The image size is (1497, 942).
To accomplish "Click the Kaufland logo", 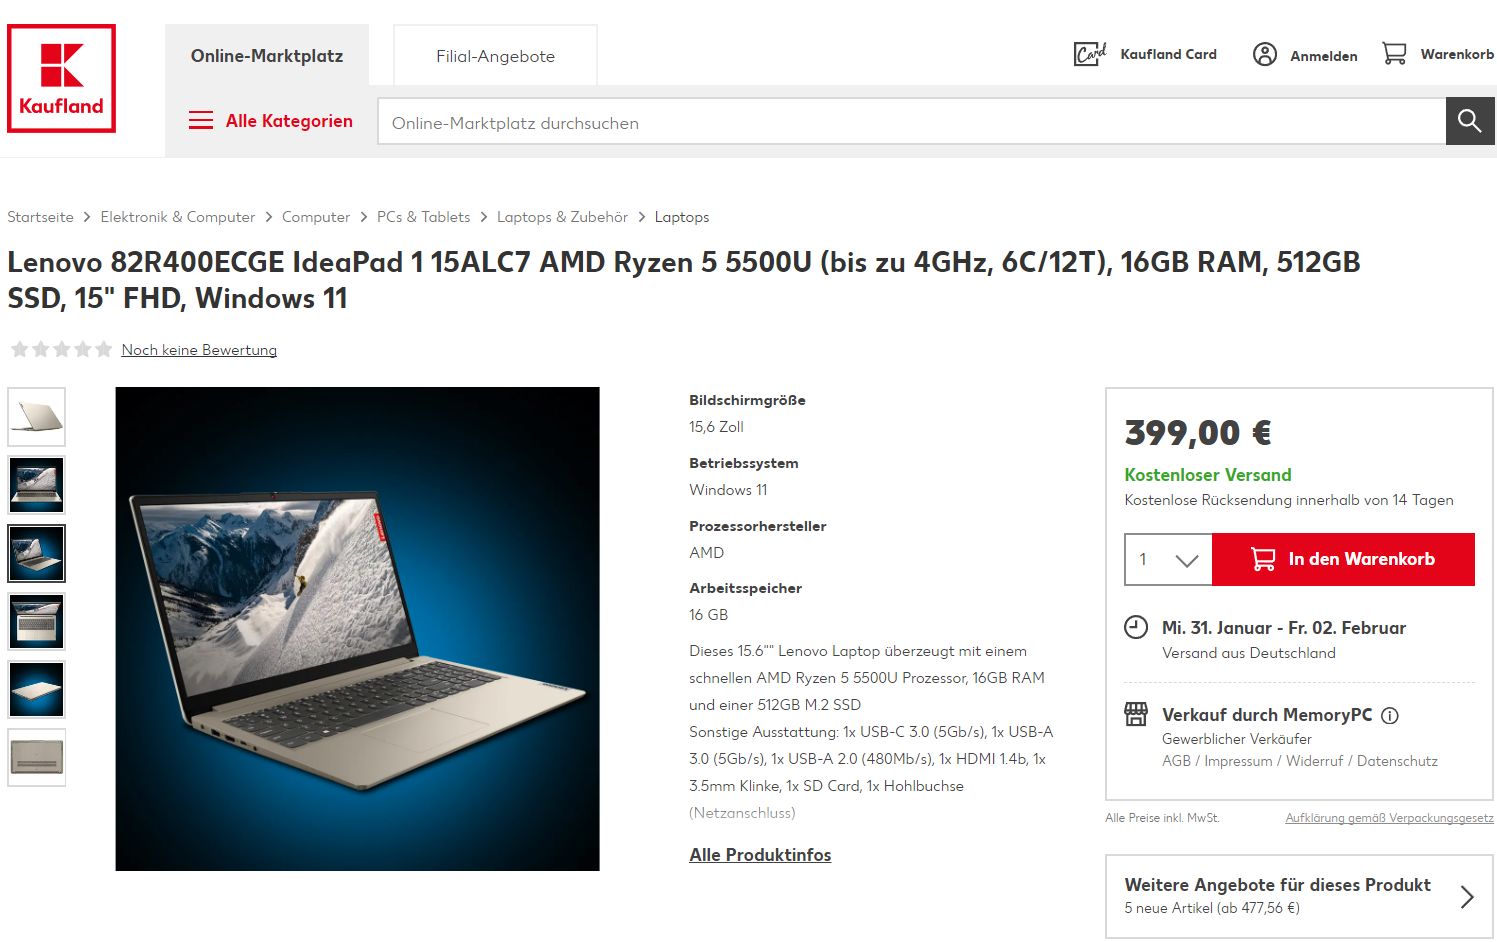I will pyautogui.click(x=61, y=78).
